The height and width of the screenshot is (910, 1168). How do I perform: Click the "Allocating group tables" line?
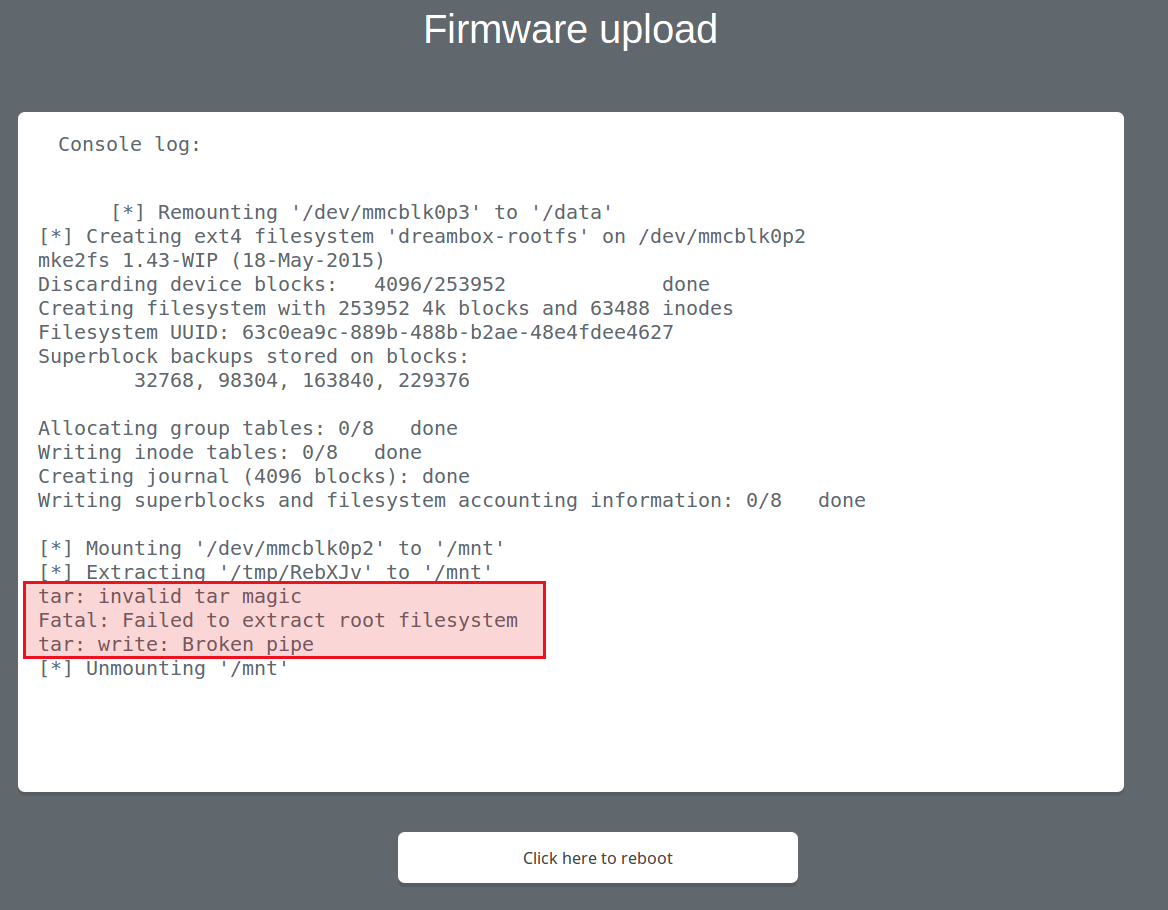(247, 428)
